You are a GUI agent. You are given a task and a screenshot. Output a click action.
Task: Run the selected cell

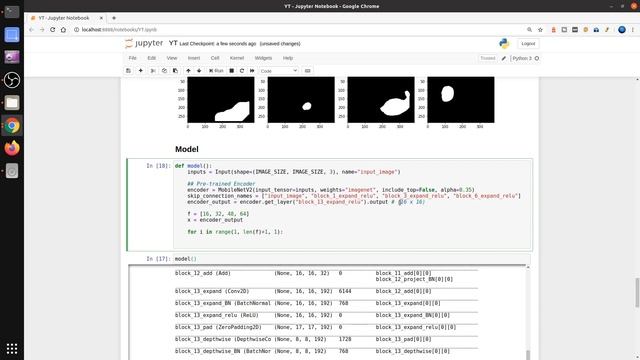216,71
